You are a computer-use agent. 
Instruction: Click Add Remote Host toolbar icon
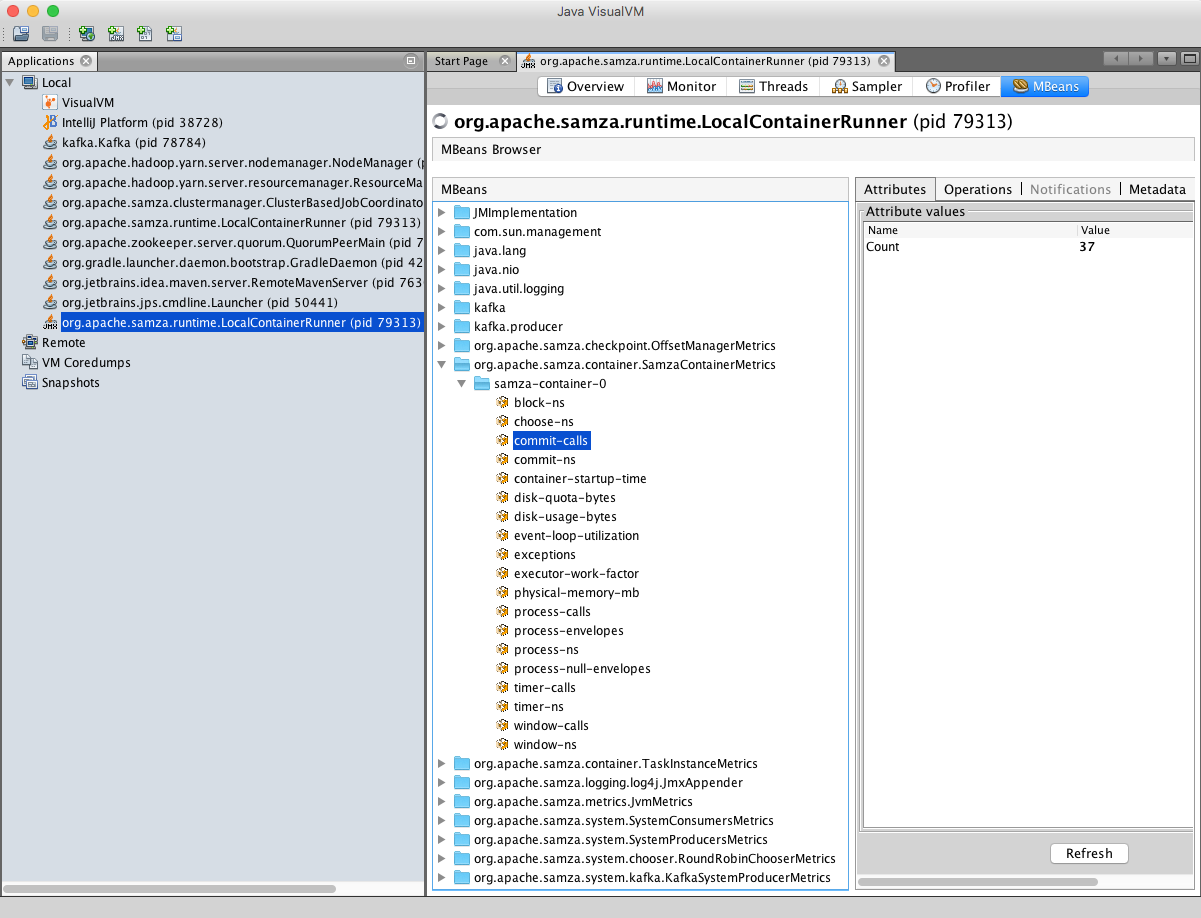point(88,34)
